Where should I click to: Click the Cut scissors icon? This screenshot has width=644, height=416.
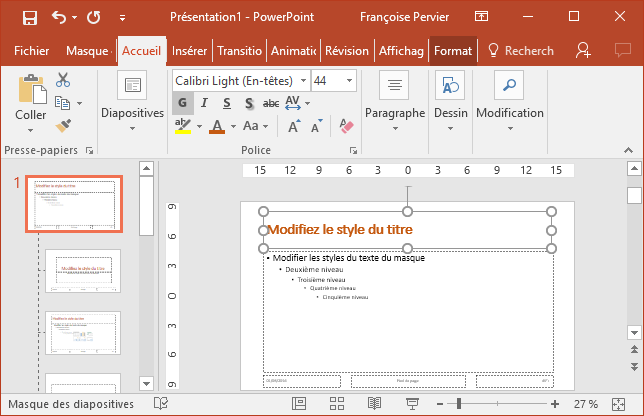63,80
